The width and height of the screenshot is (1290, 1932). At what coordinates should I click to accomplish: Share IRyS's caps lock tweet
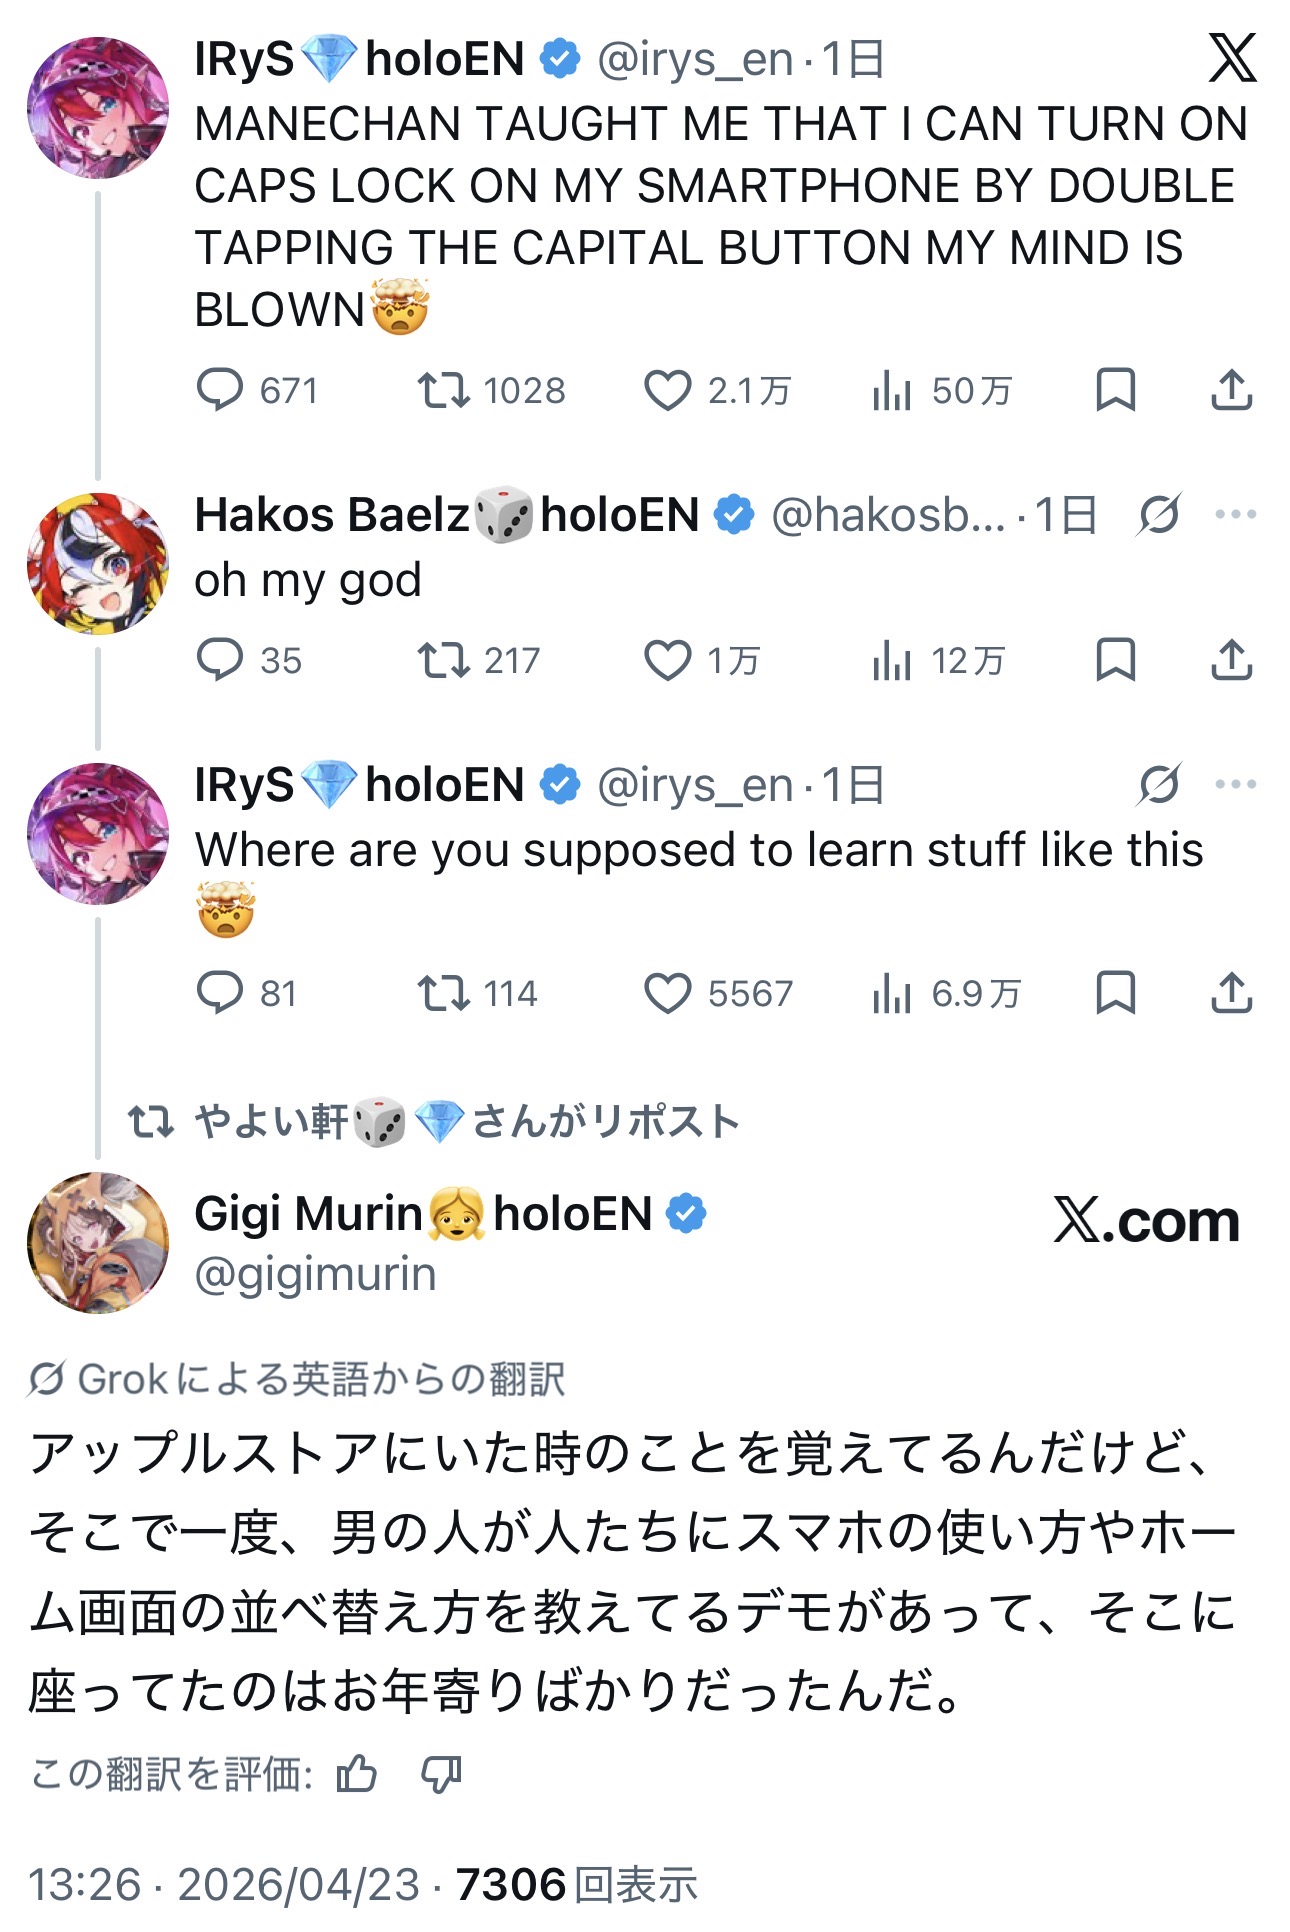pyautogui.click(x=1231, y=390)
